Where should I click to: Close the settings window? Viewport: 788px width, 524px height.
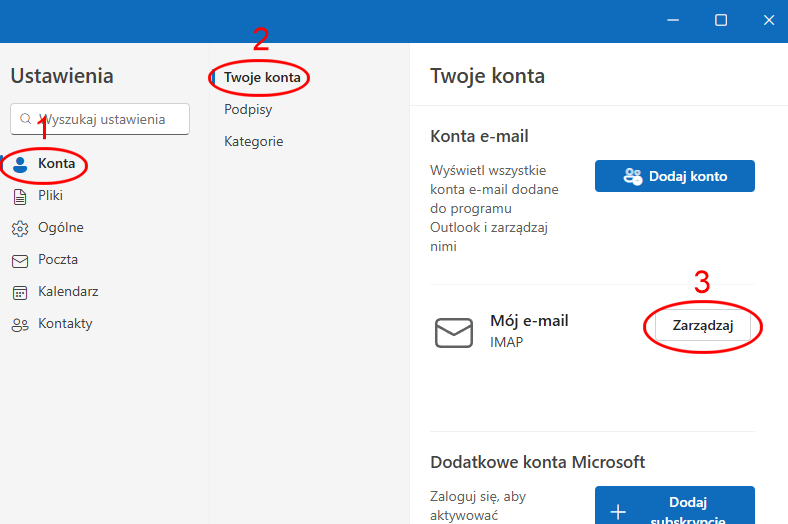(x=768, y=20)
